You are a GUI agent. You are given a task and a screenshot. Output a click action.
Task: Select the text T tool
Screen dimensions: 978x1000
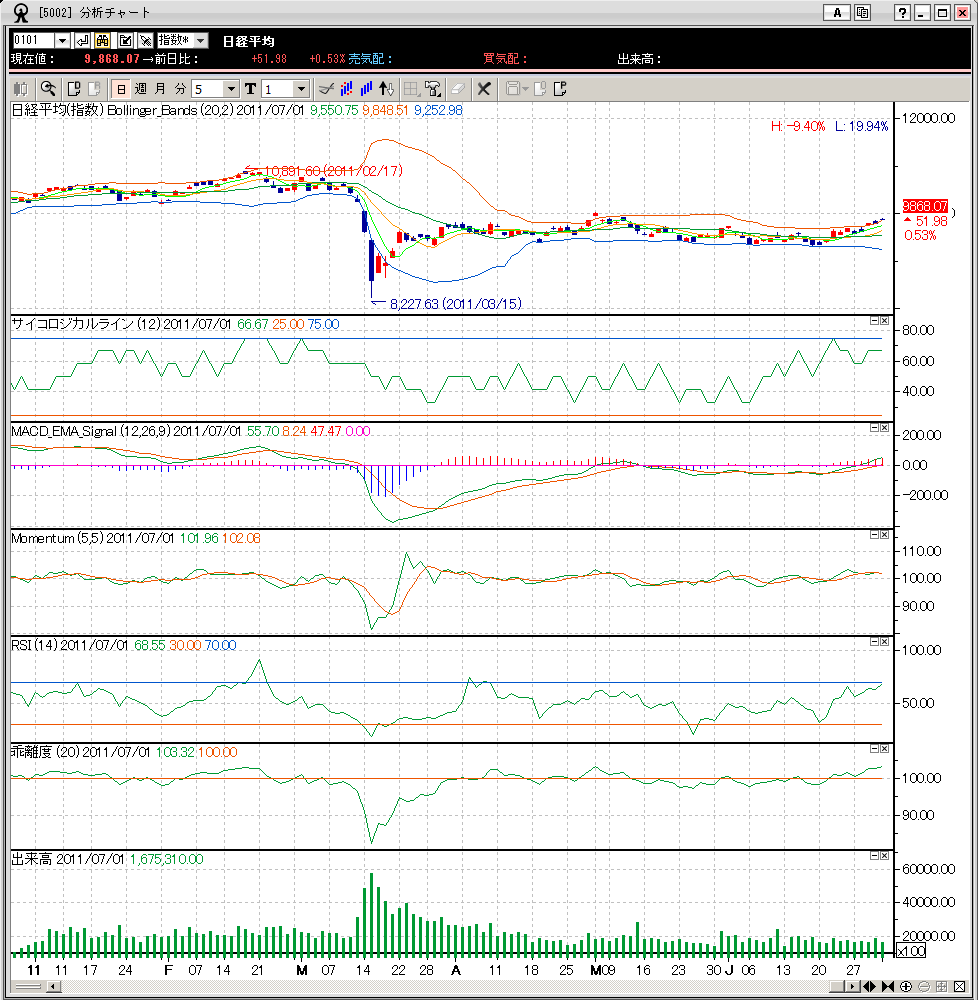coord(250,89)
